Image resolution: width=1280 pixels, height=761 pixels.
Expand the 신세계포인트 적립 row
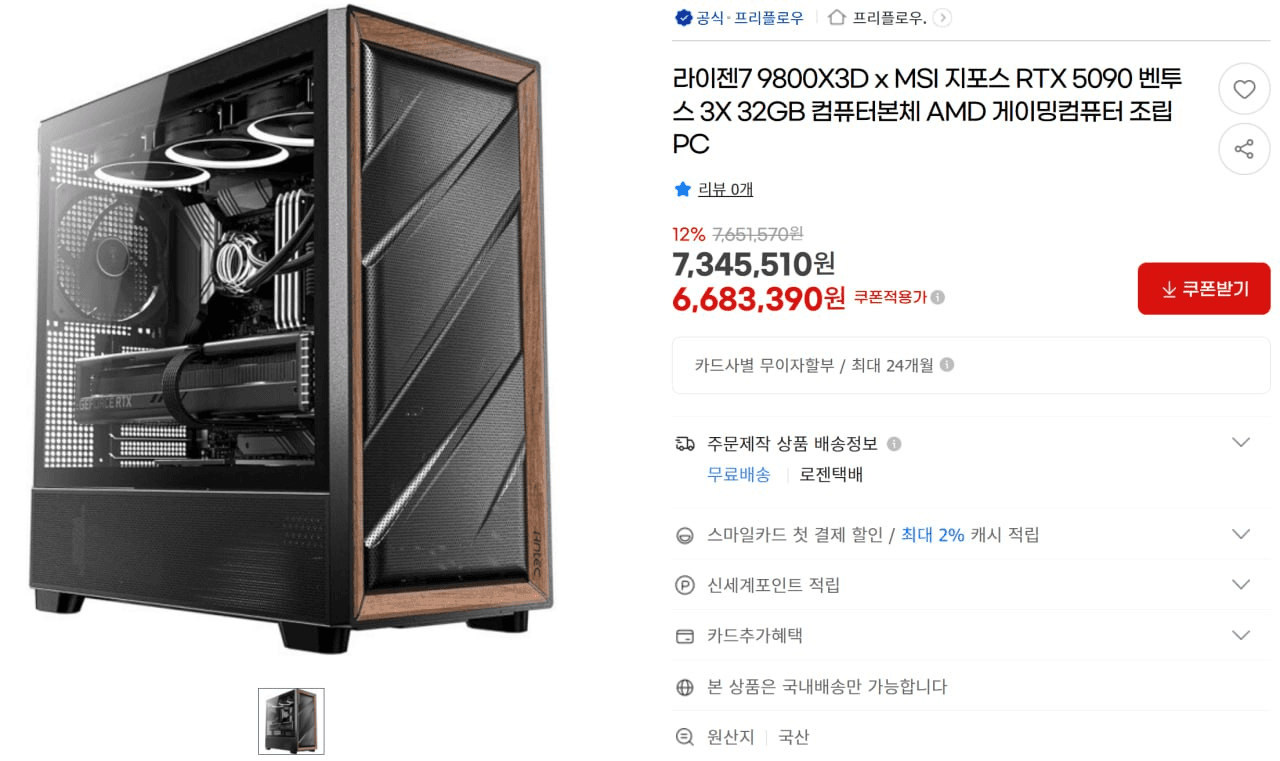1241,585
